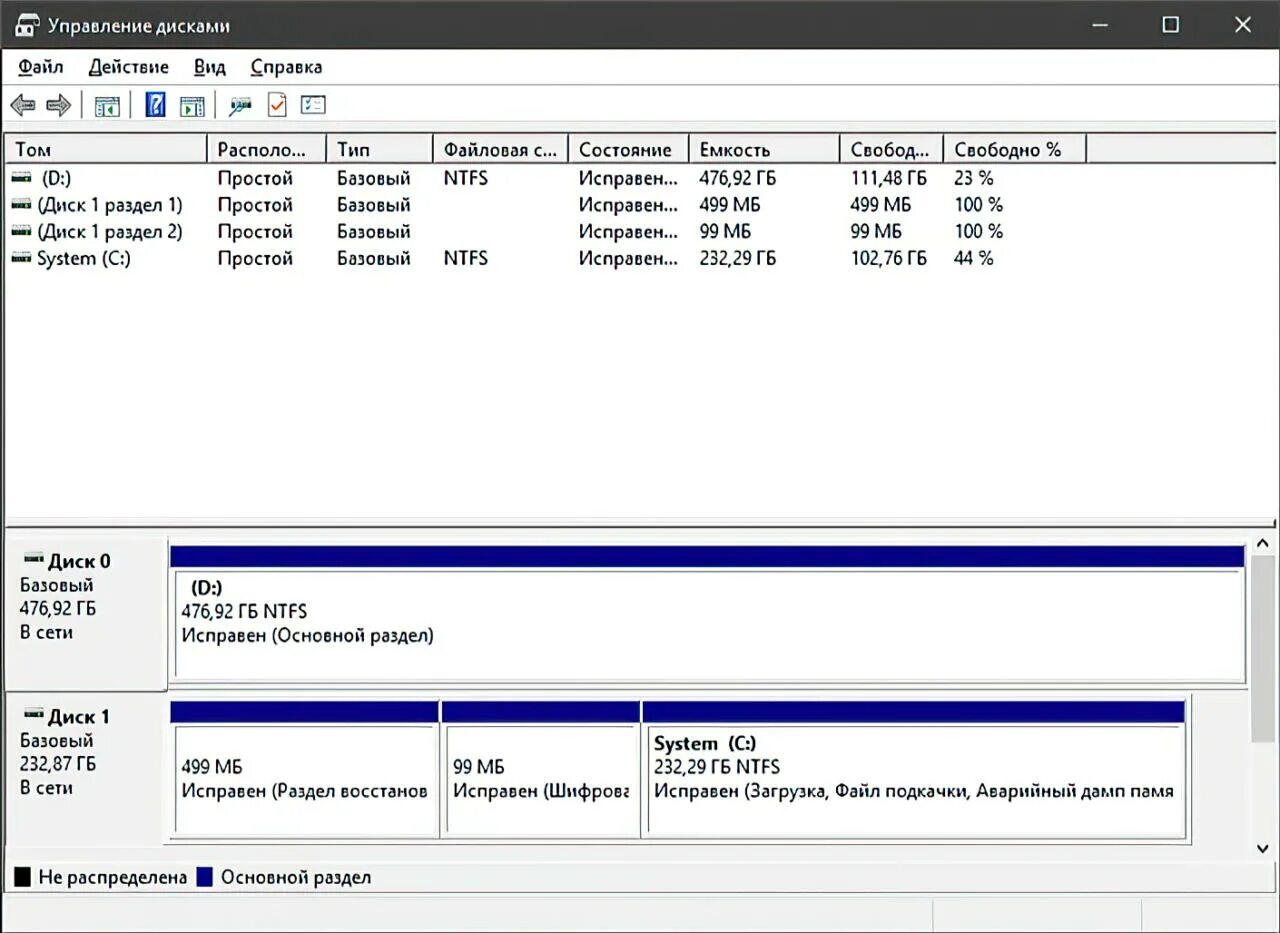Click the Forward arrow toolbar icon
This screenshot has width=1280, height=933.
58,105
